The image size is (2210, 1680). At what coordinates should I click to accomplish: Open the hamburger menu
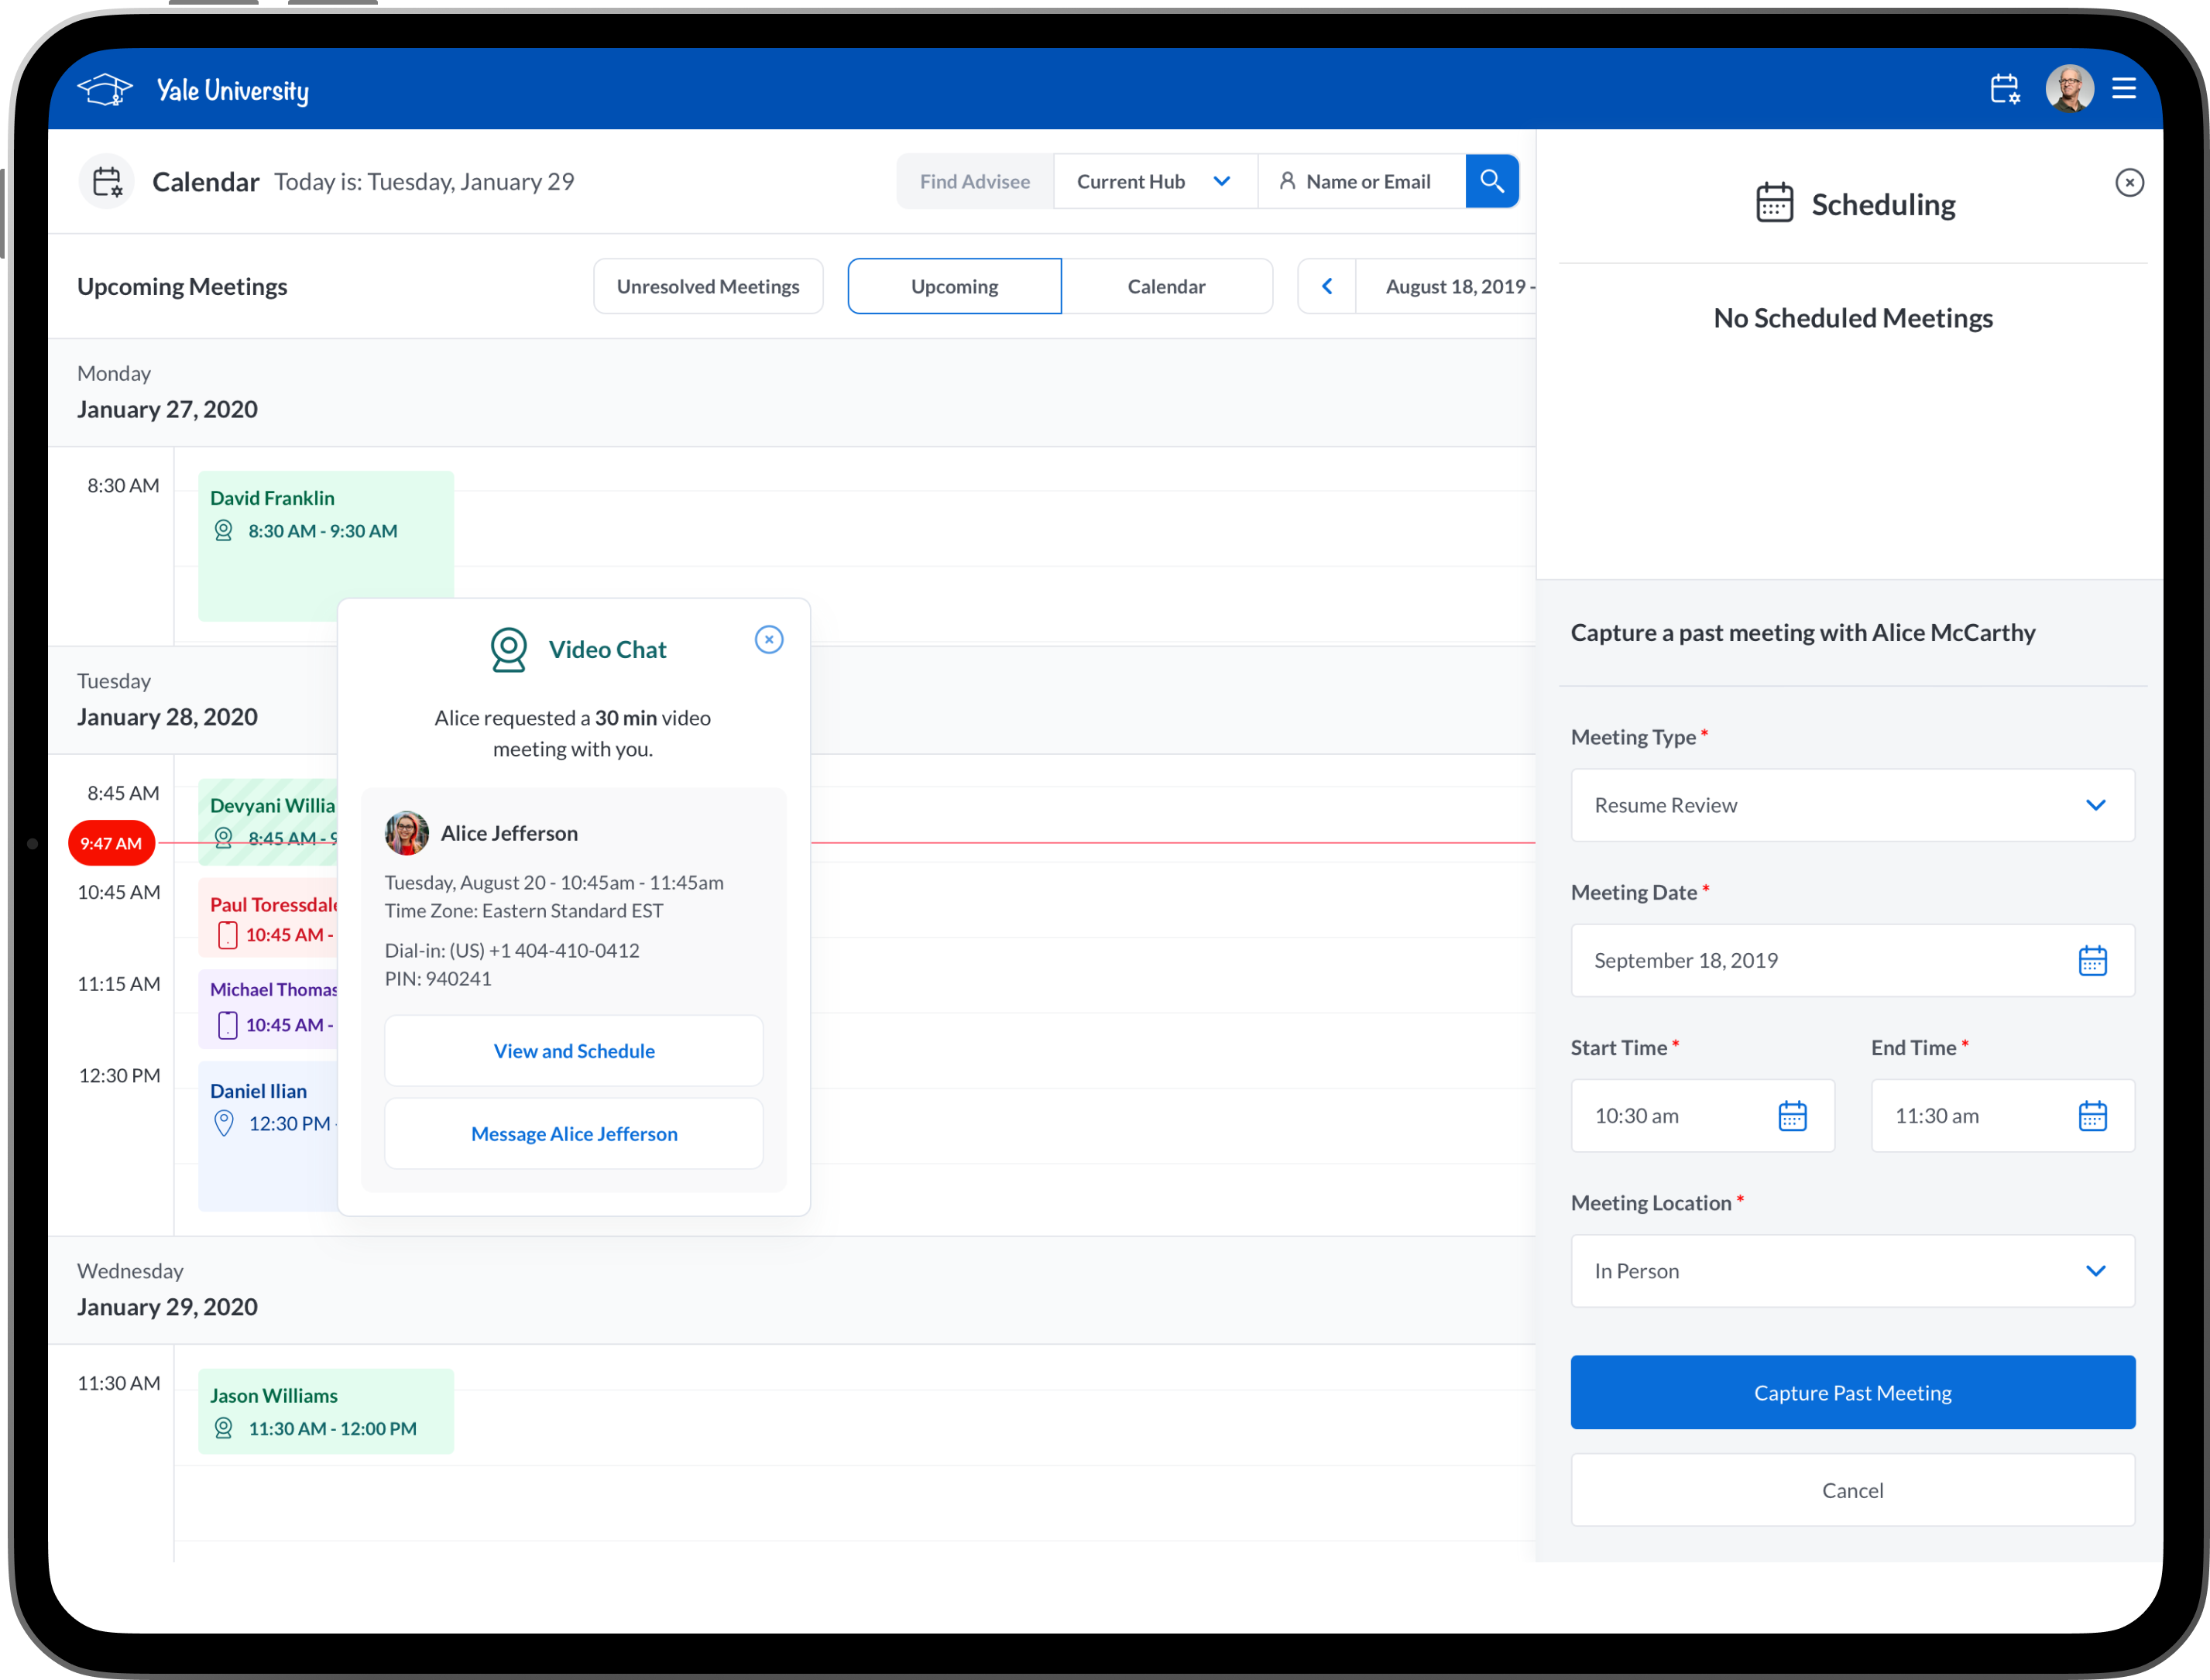point(2124,89)
